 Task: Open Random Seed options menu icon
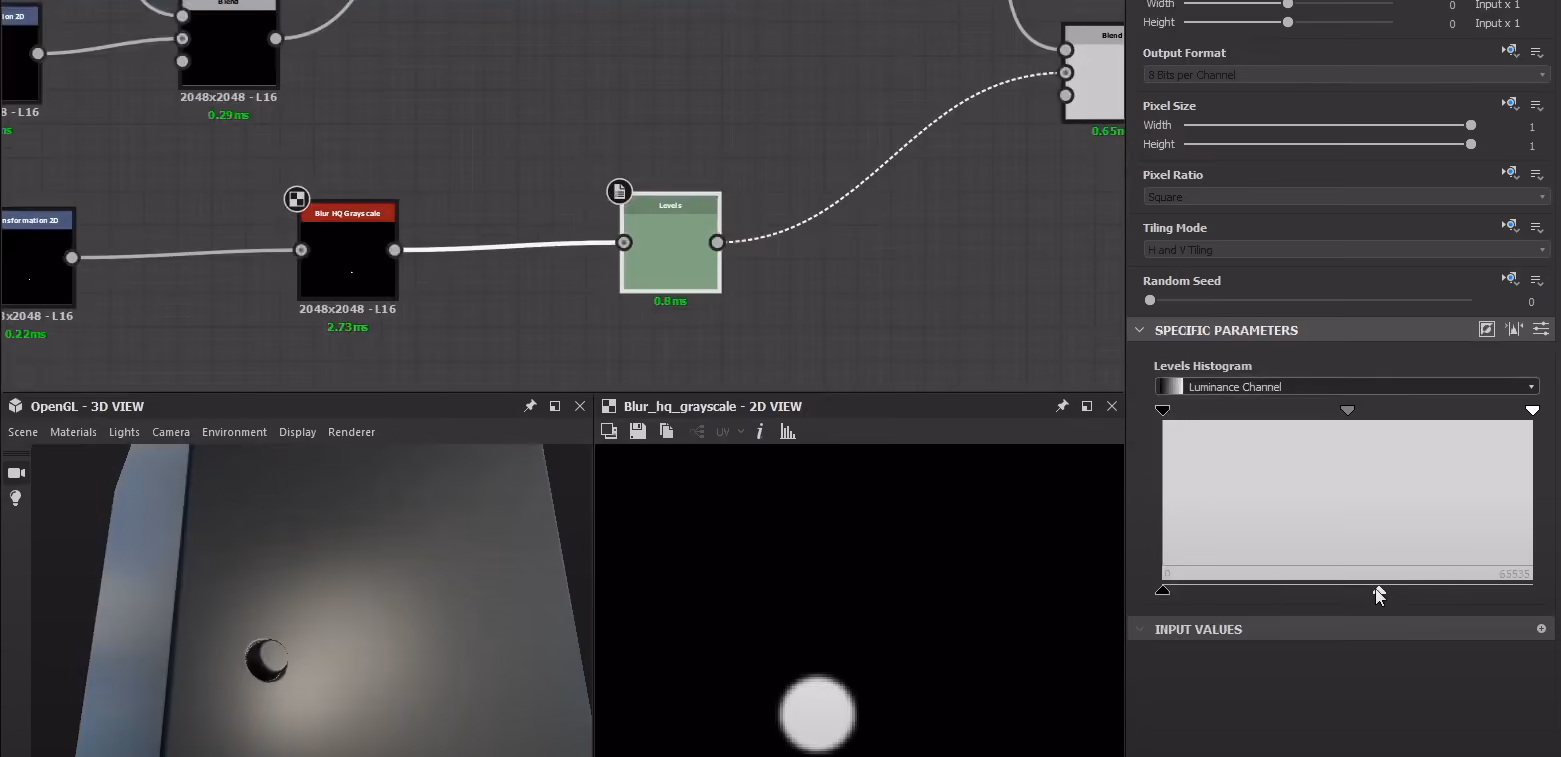click(x=1538, y=280)
